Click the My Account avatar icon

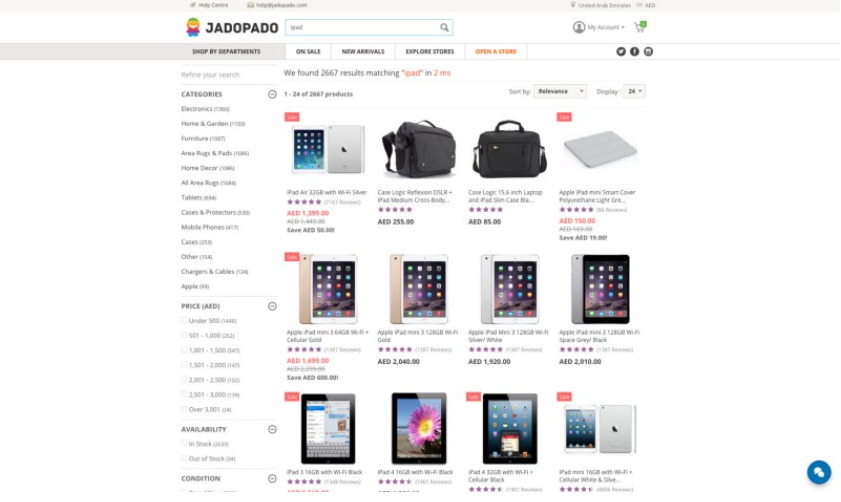point(579,27)
